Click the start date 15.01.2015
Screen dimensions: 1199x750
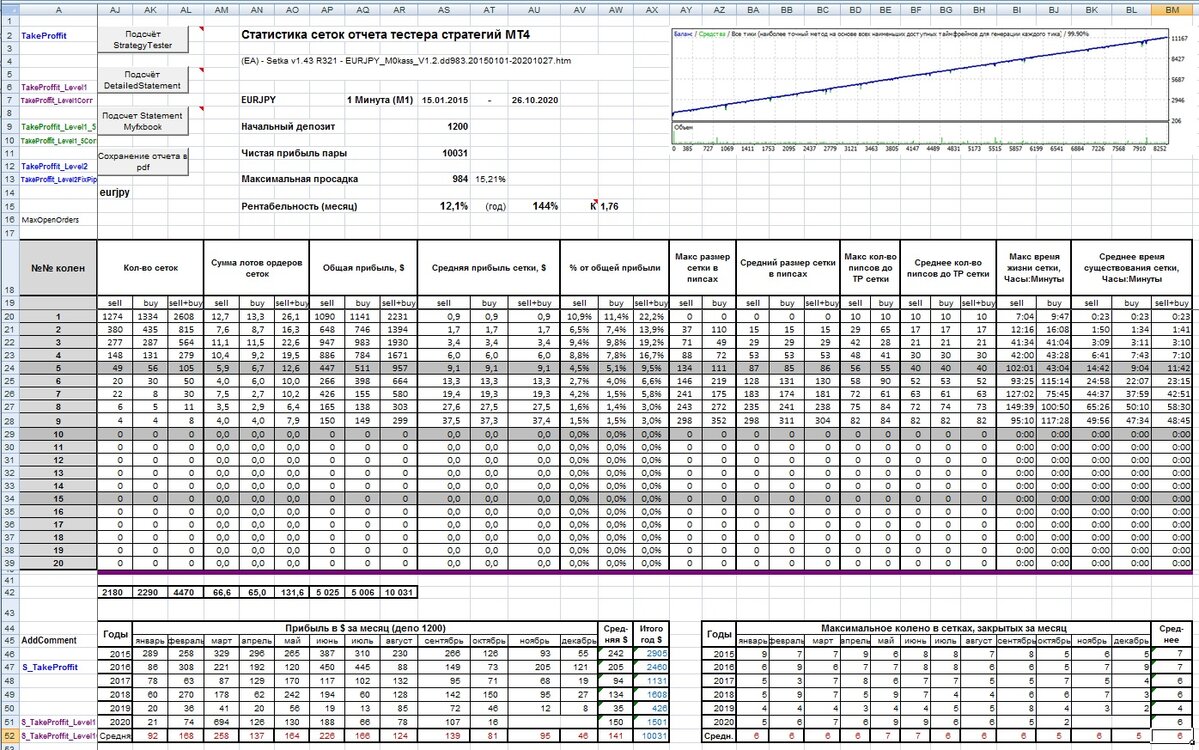pos(444,100)
